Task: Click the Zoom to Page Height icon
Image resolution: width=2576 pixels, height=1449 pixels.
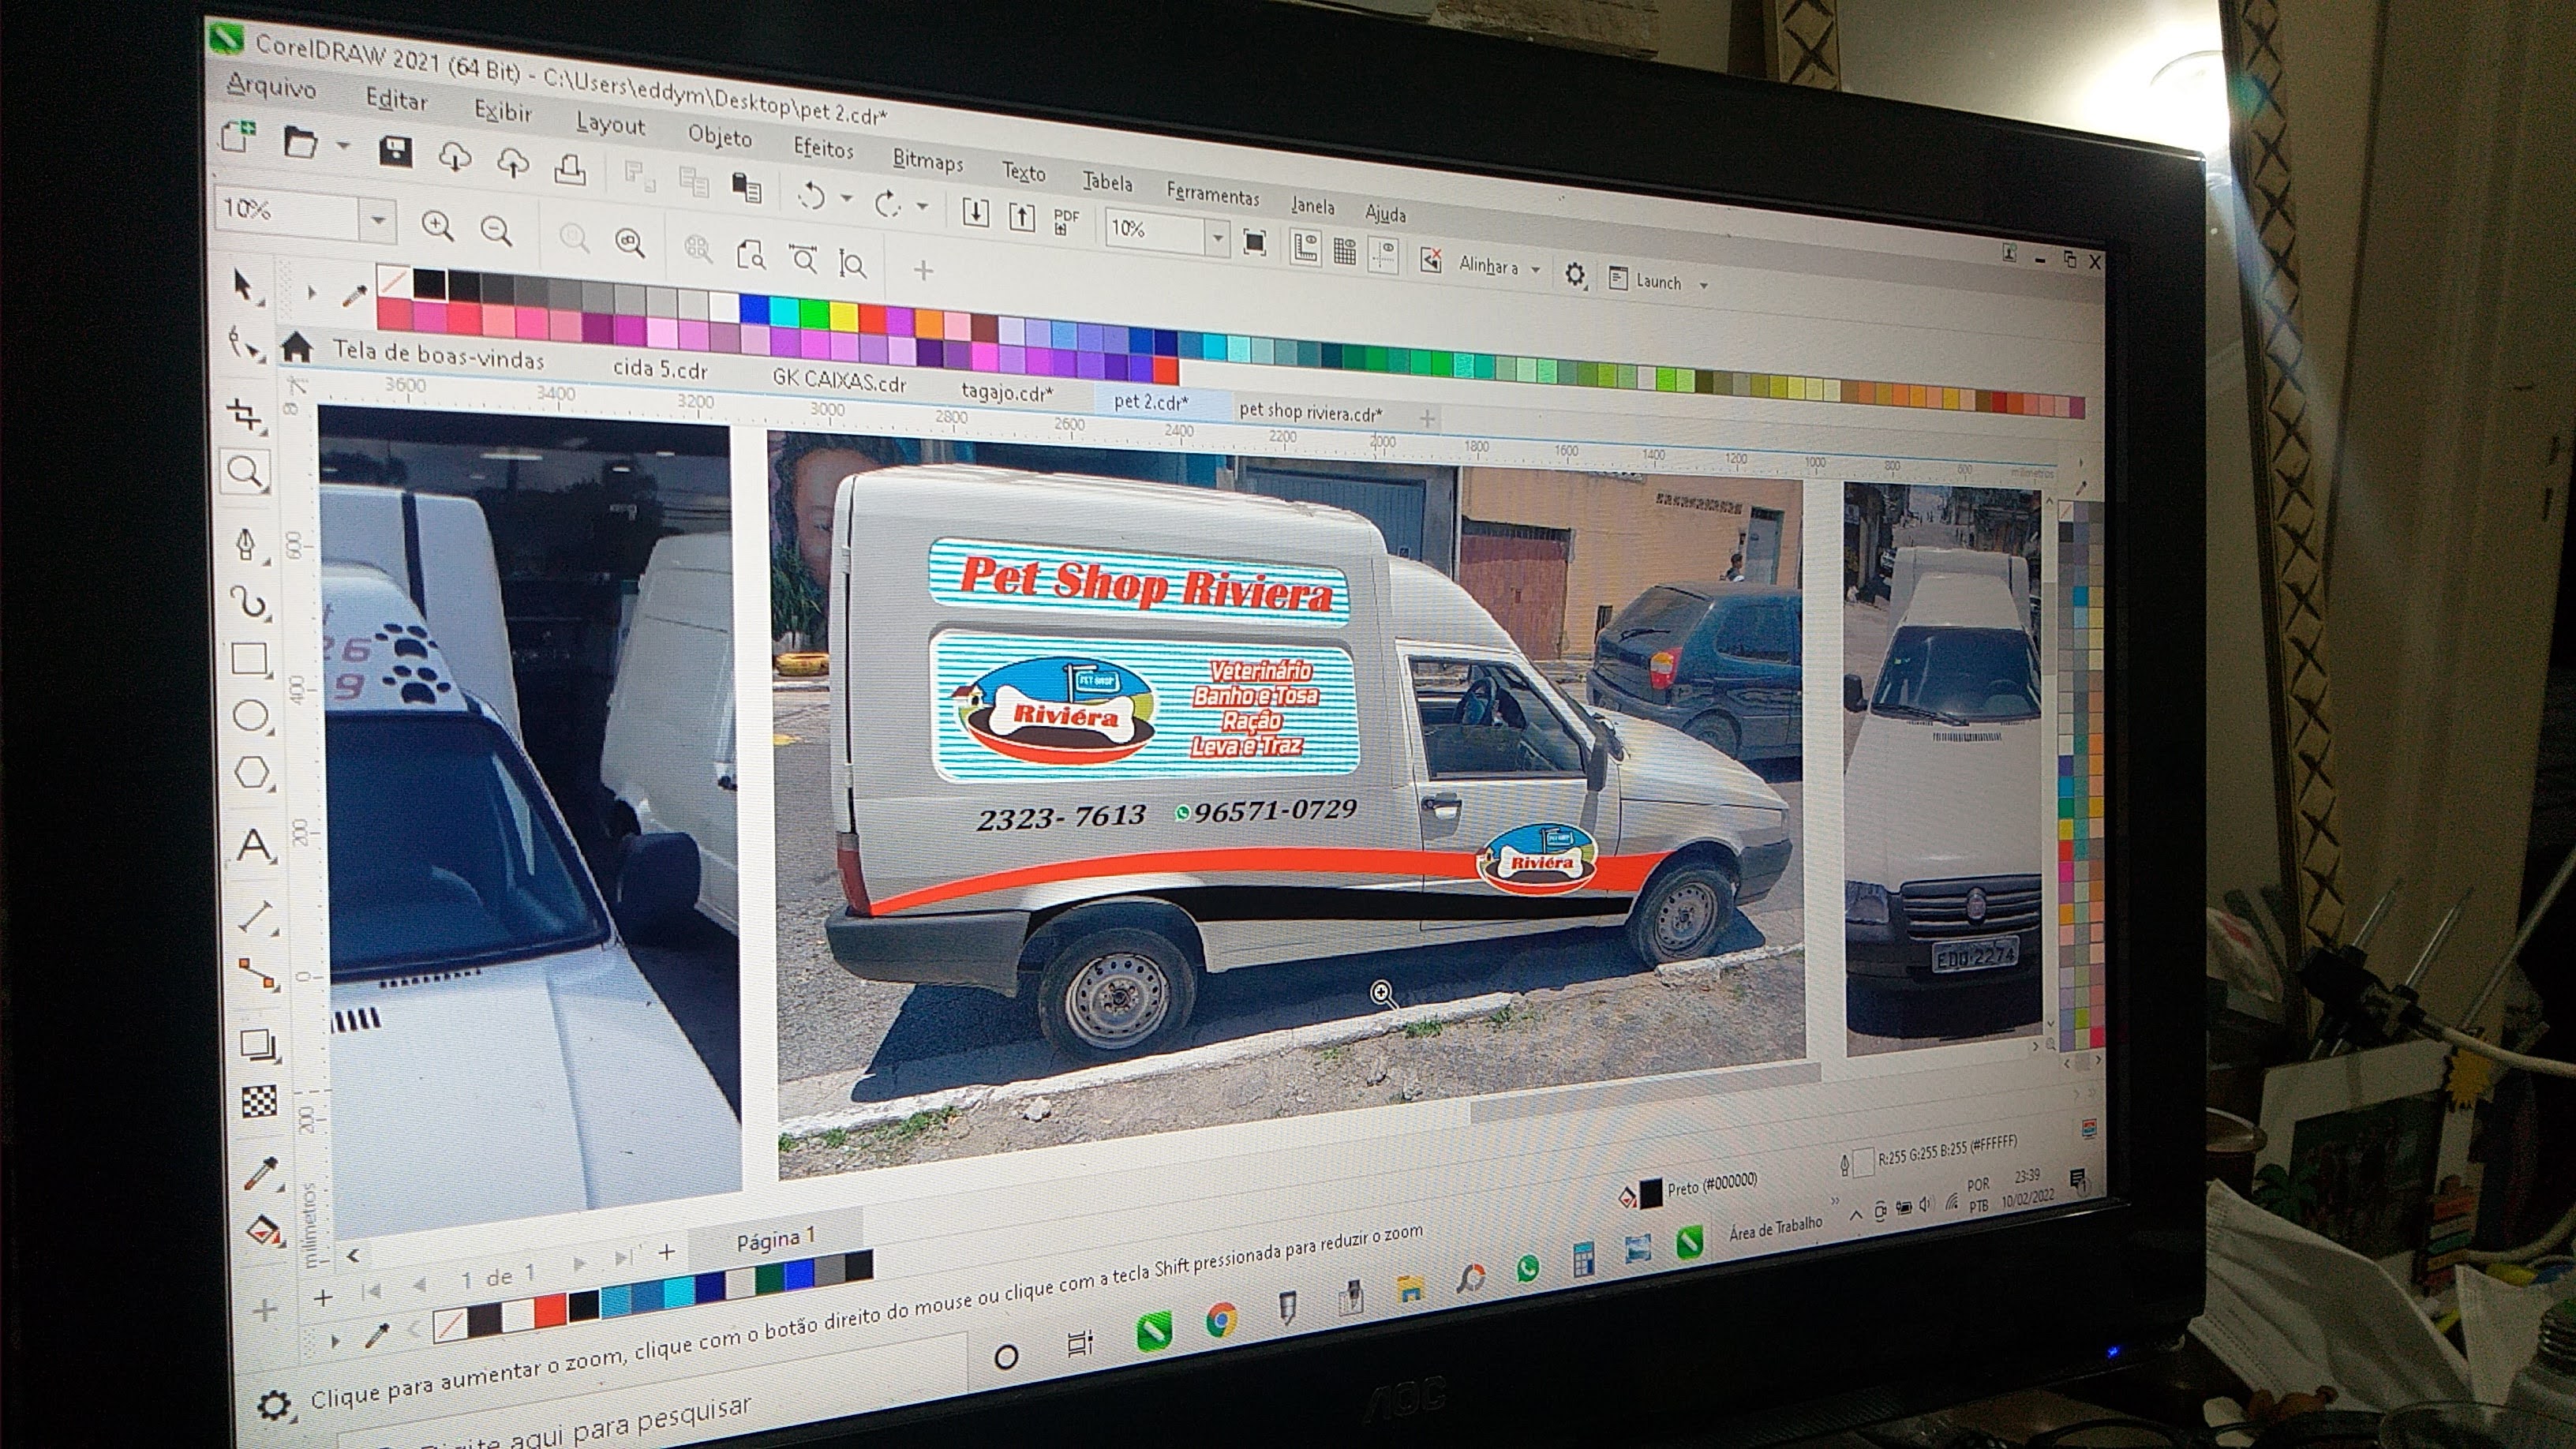Action: pyautogui.click(x=853, y=265)
